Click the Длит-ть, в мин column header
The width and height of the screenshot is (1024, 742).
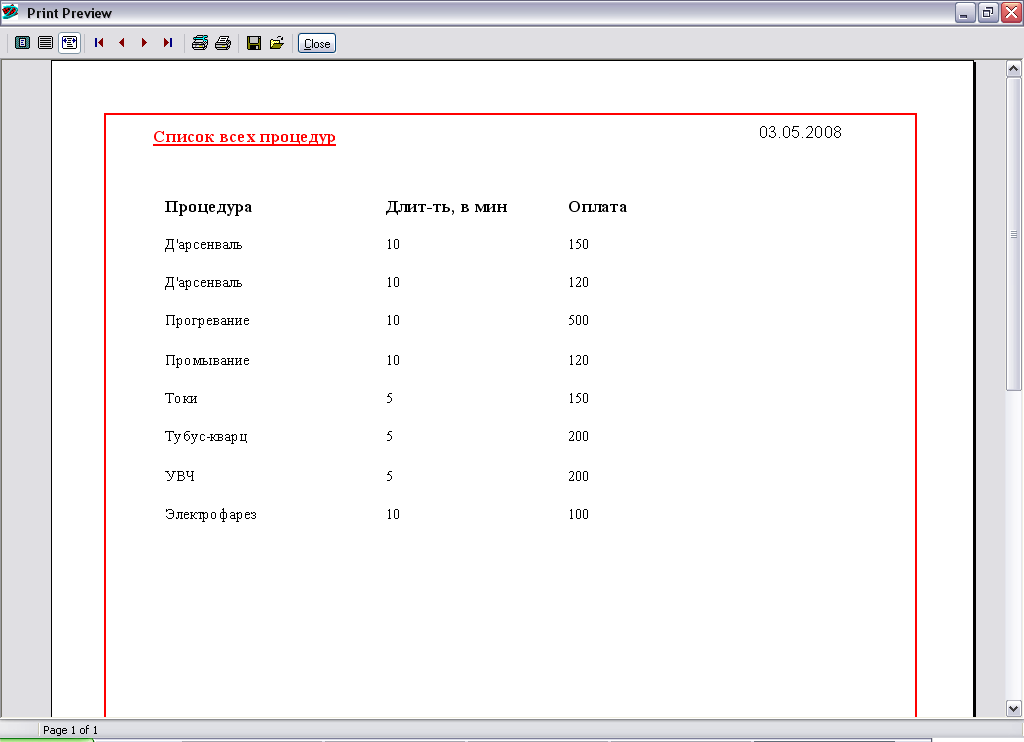pyautogui.click(x=447, y=207)
